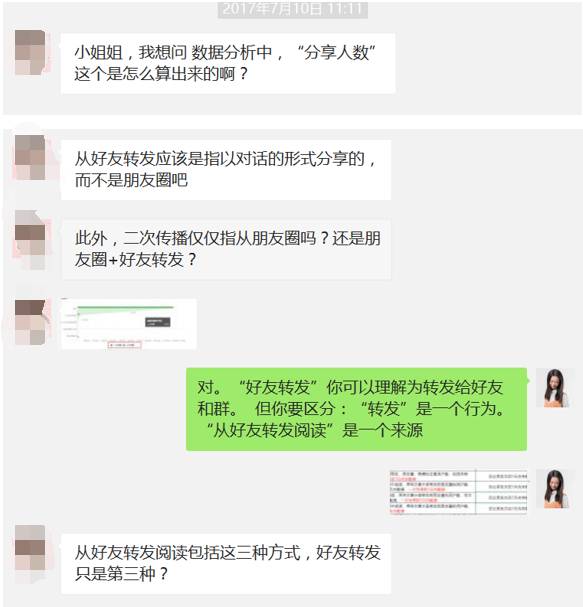Select the message asking about “分享人数”

[x=228, y=63]
